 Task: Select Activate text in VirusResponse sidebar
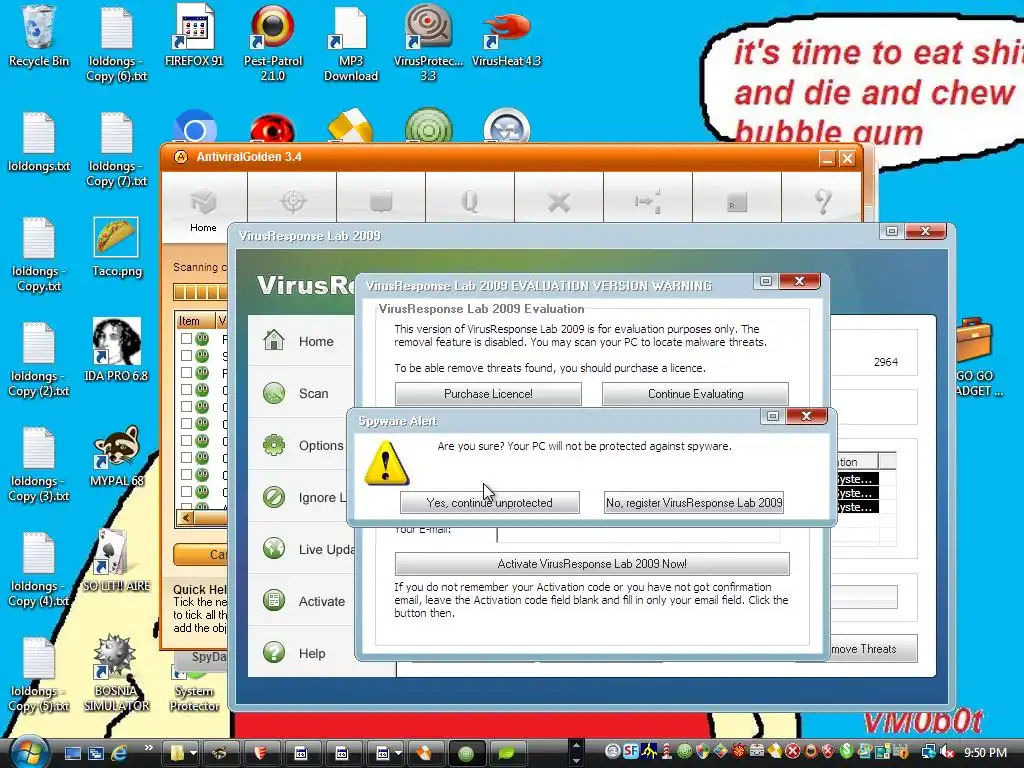[x=321, y=601]
